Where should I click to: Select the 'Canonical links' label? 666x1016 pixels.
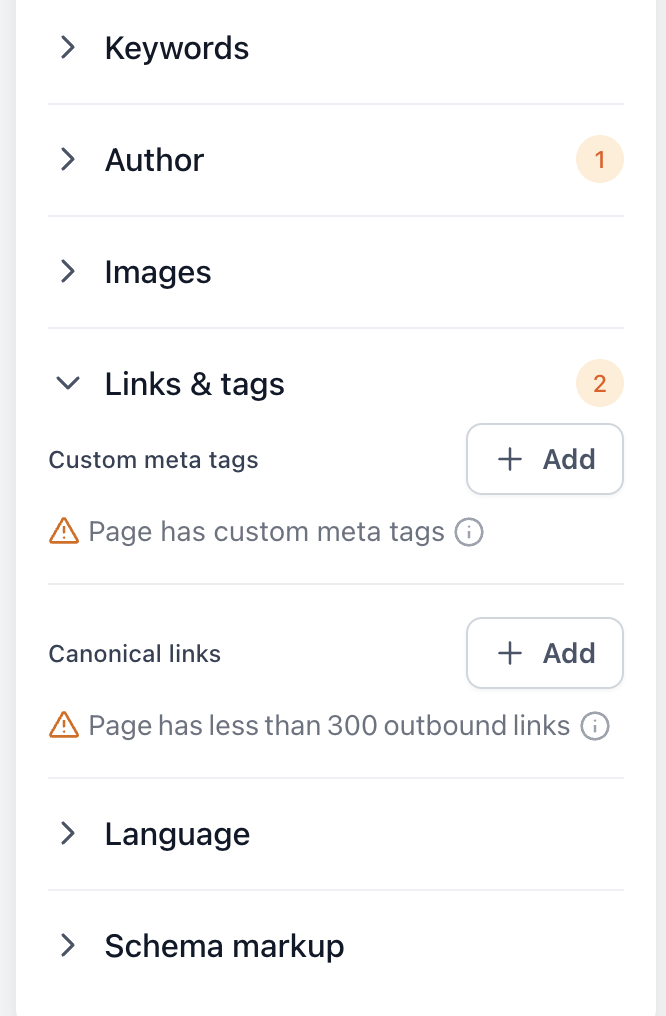tap(134, 654)
